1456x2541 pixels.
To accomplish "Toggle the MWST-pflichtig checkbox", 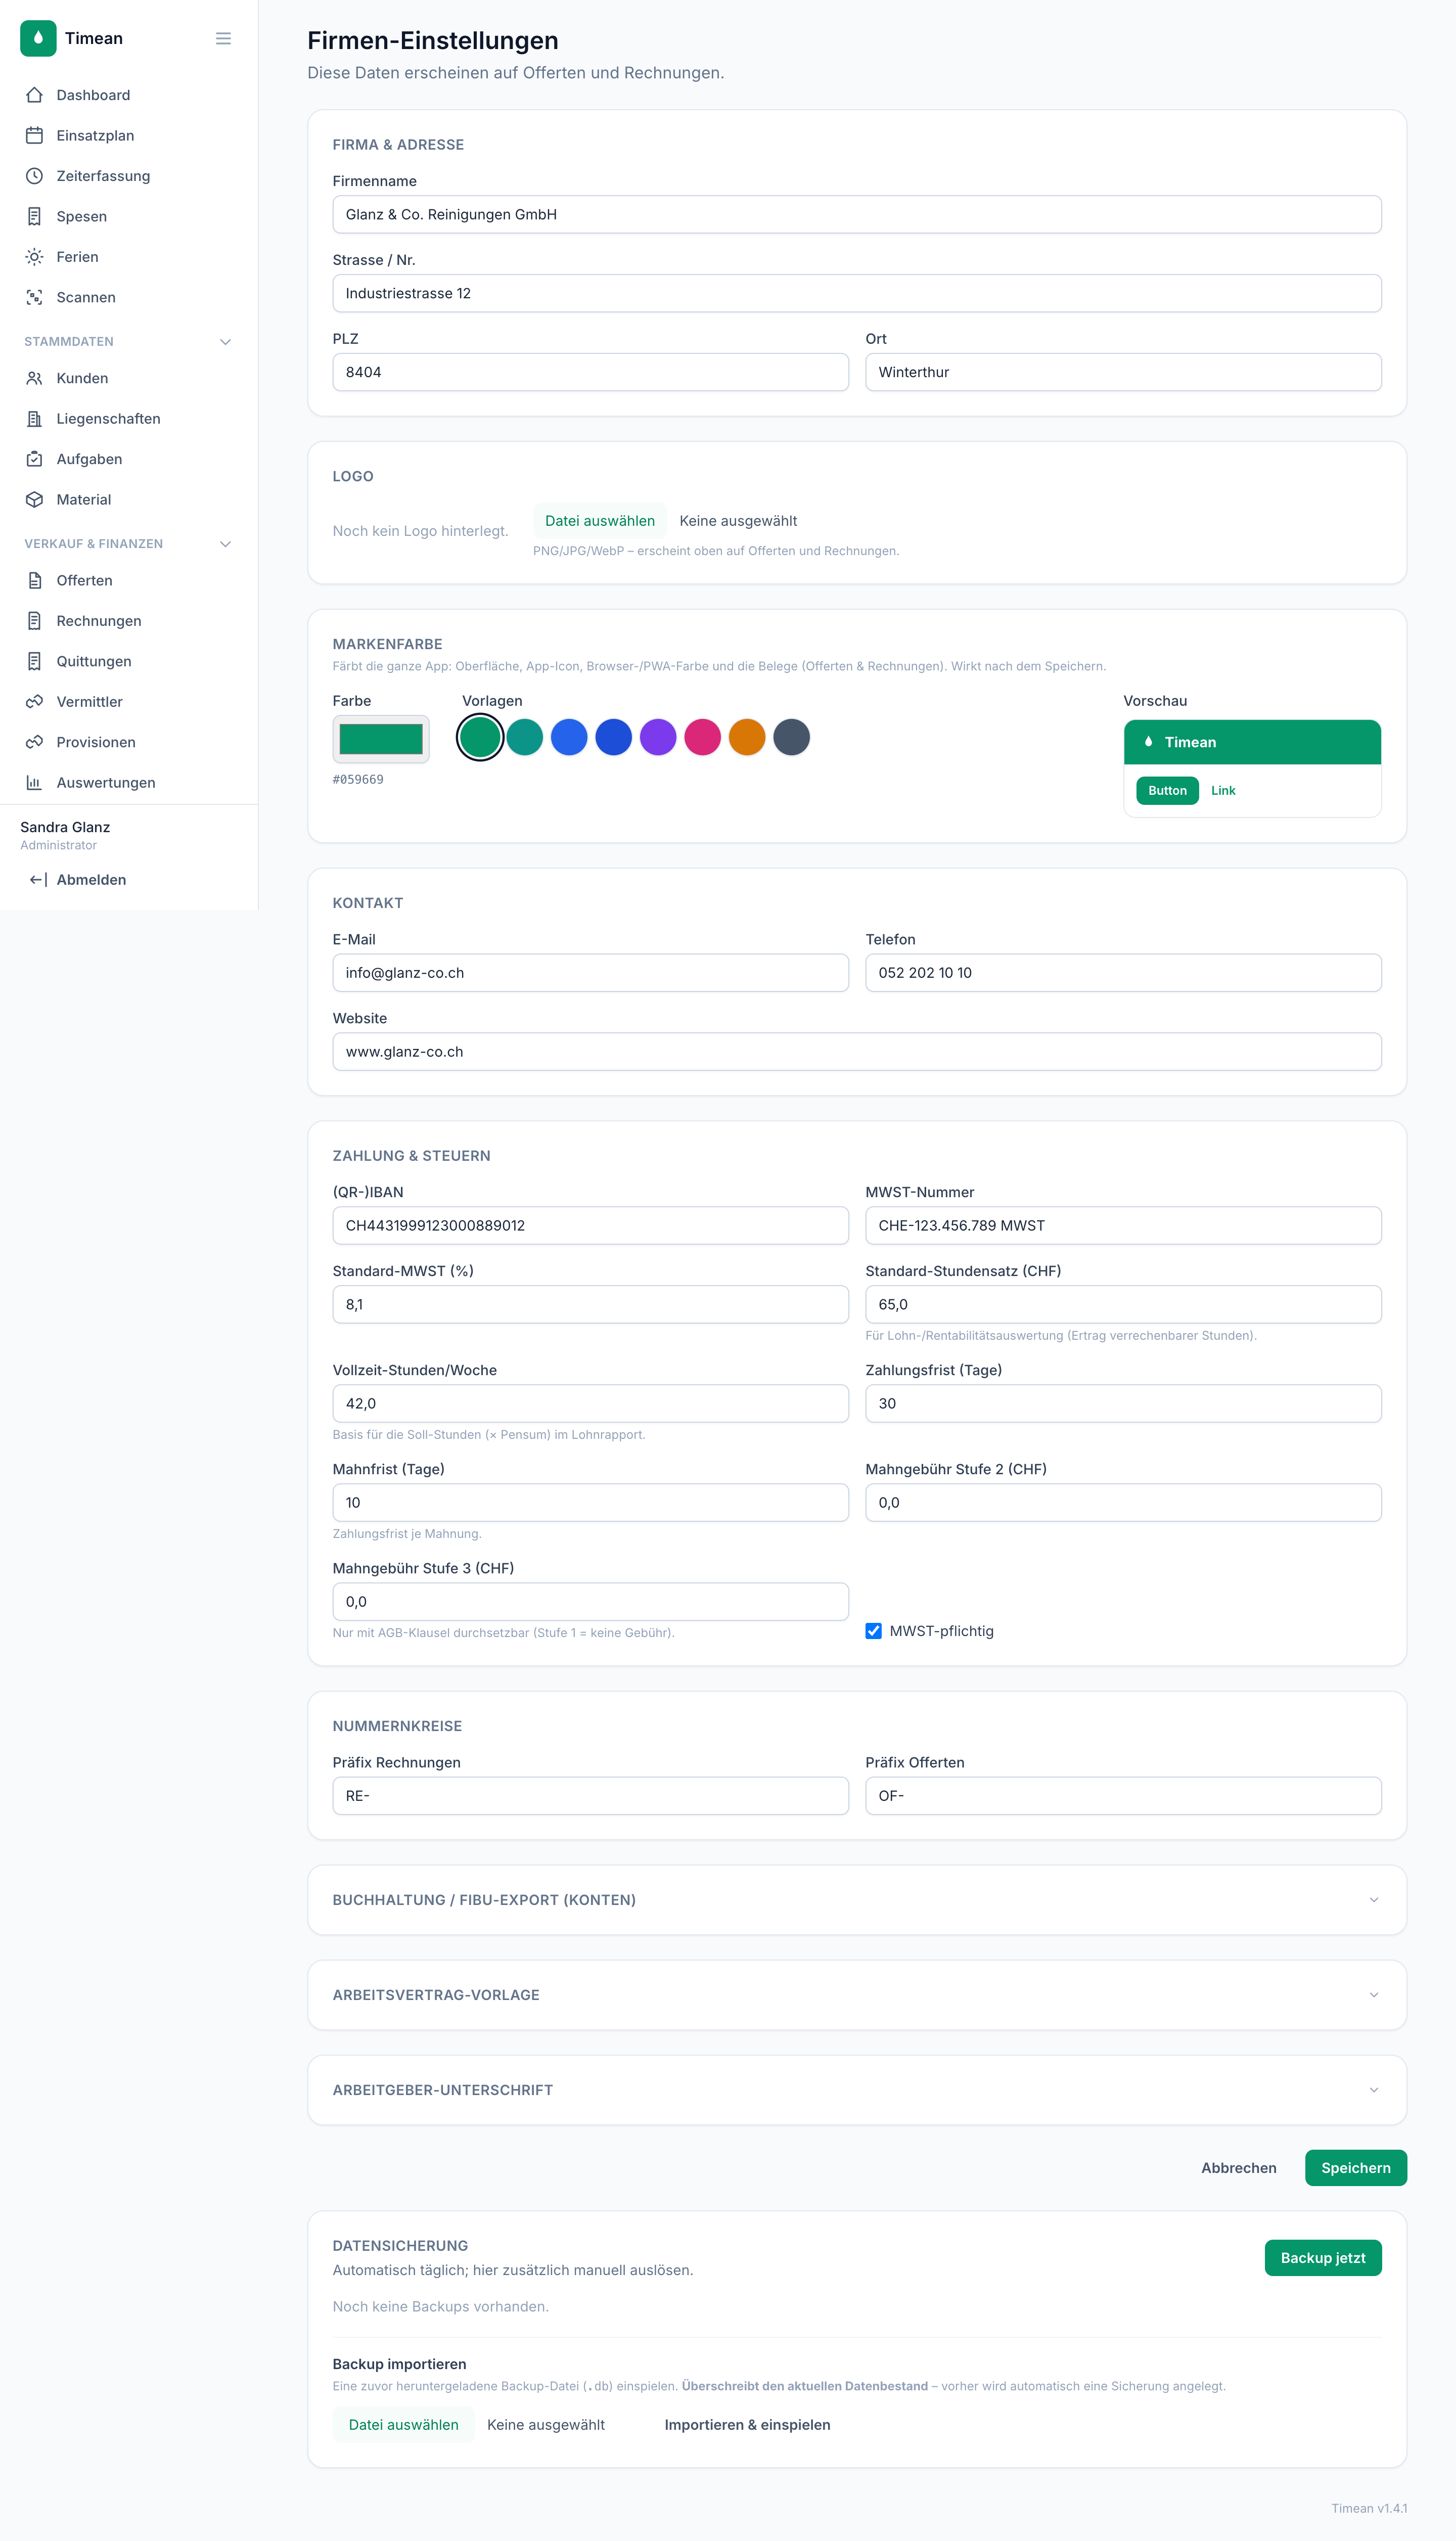I will click(x=873, y=1631).
